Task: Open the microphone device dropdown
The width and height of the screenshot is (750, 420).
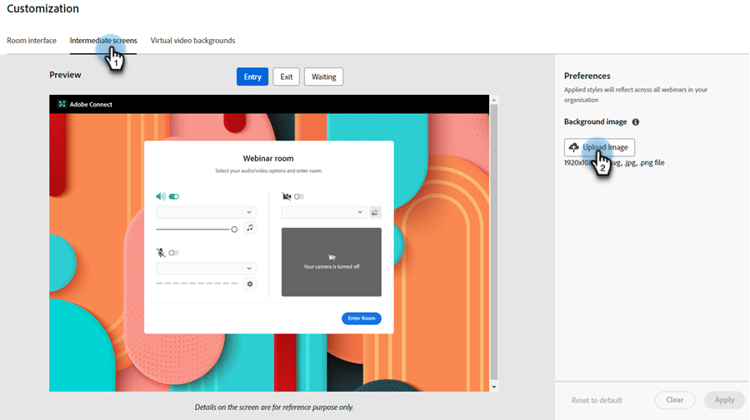Action: click(x=206, y=268)
